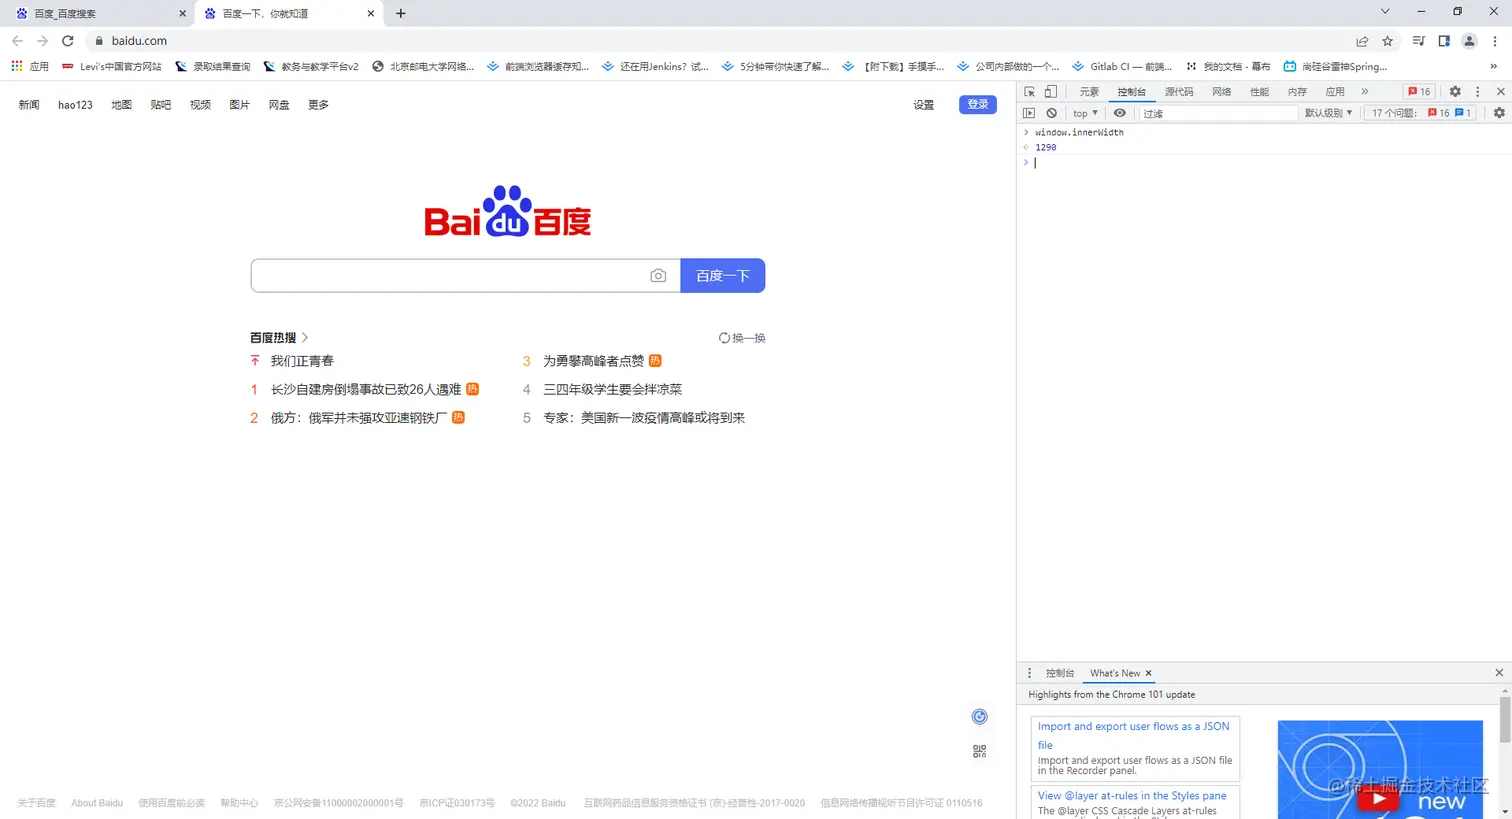Screen dimensions: 1512x819
Task: Create live expression with the eye icon
Action: 1120,113
